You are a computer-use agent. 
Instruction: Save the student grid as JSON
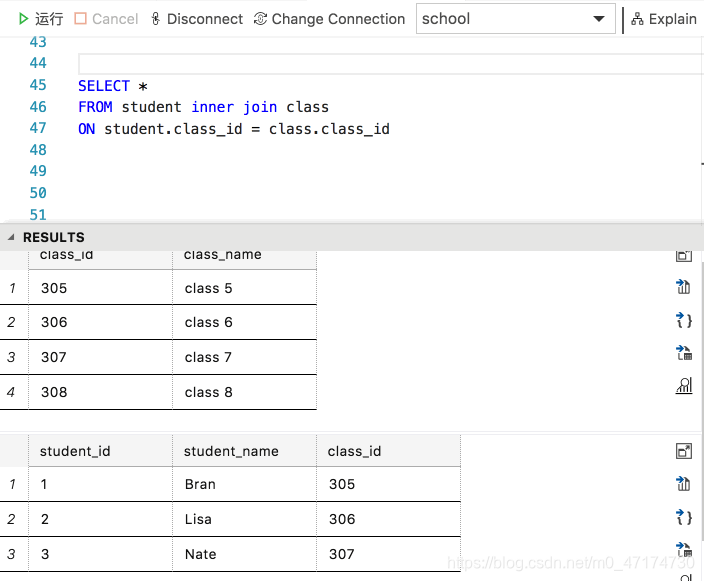[x=683, y=517]
